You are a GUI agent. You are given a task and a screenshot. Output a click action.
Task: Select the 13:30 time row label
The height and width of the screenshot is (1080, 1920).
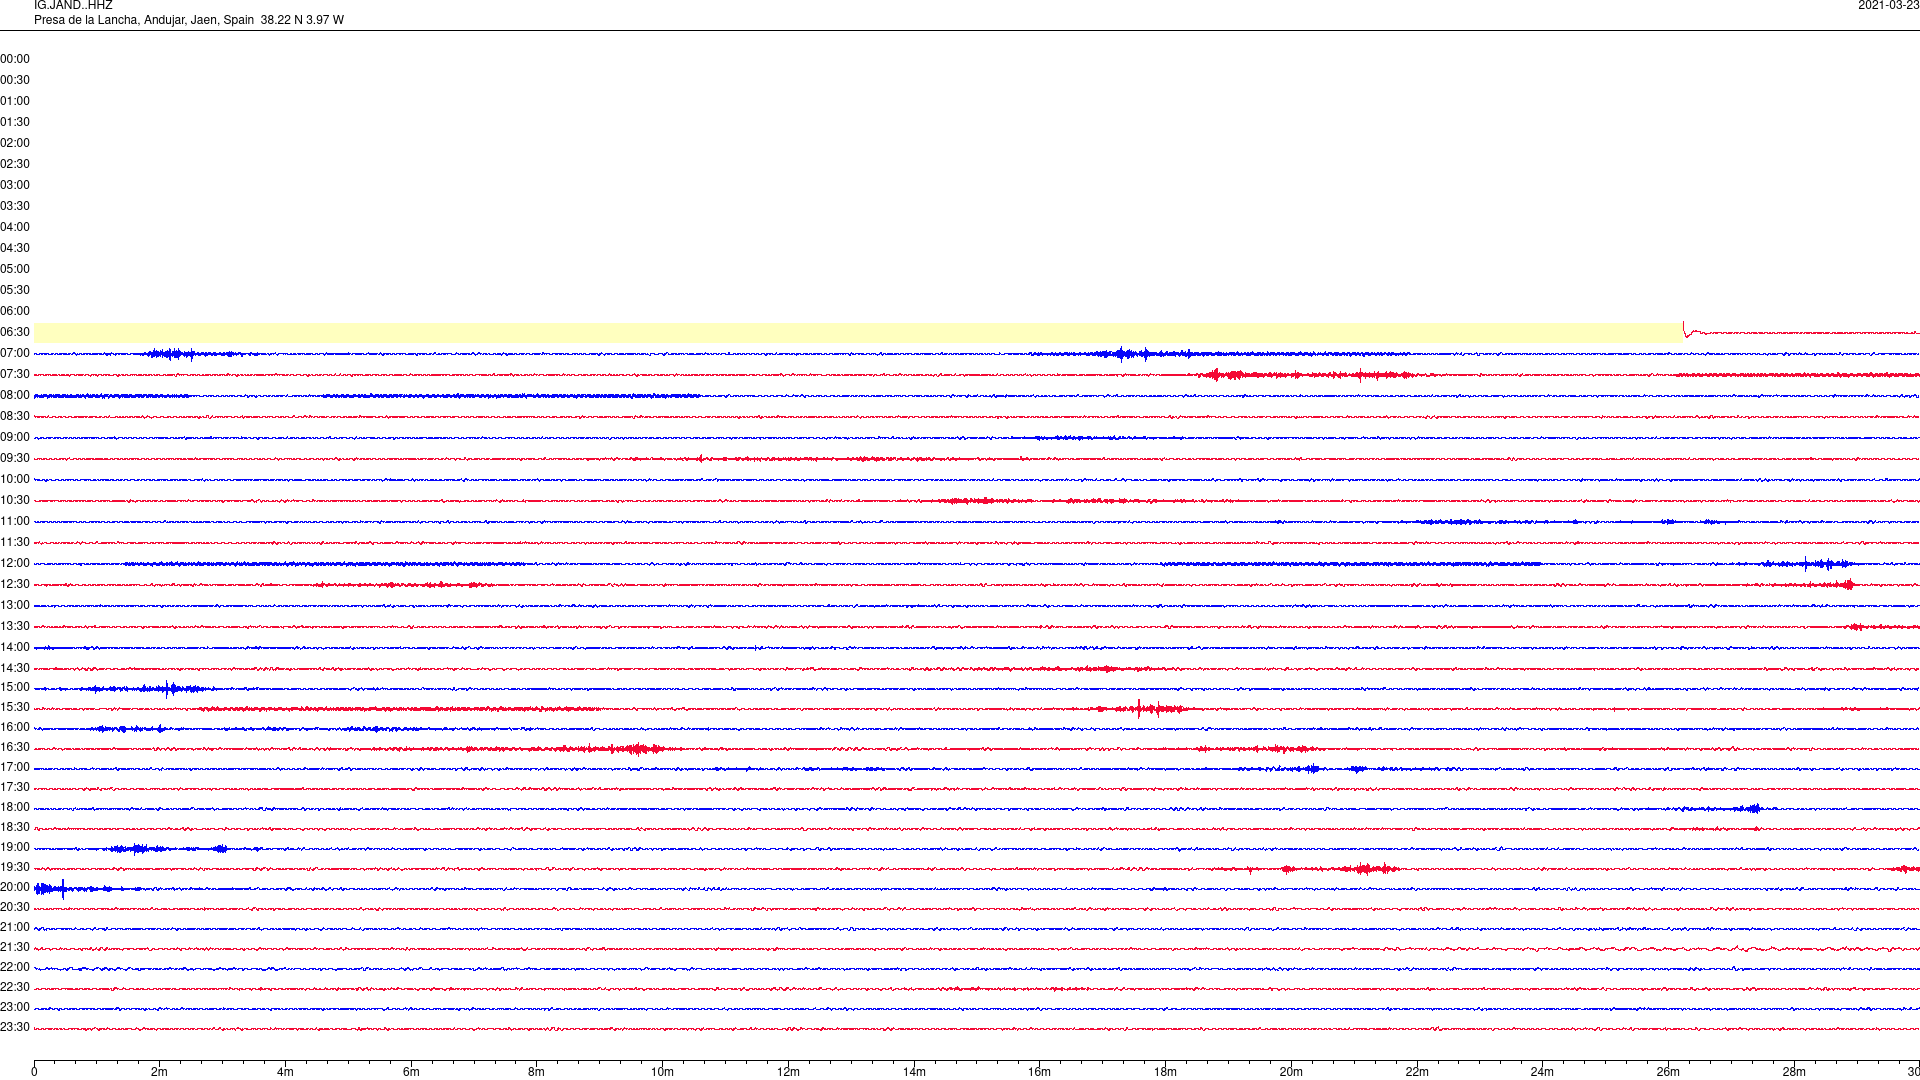15,626
